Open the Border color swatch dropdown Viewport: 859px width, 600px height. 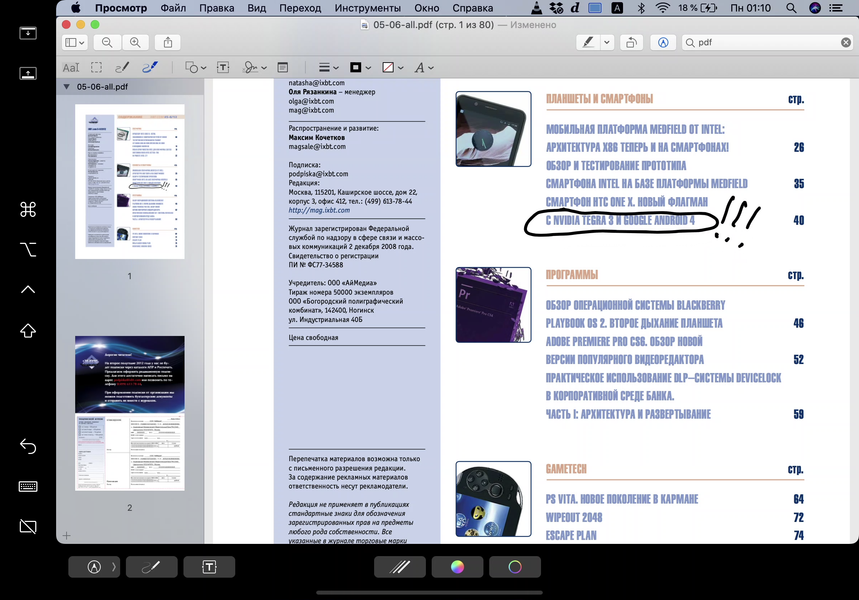pyautogui.click(x=360, y=67)
